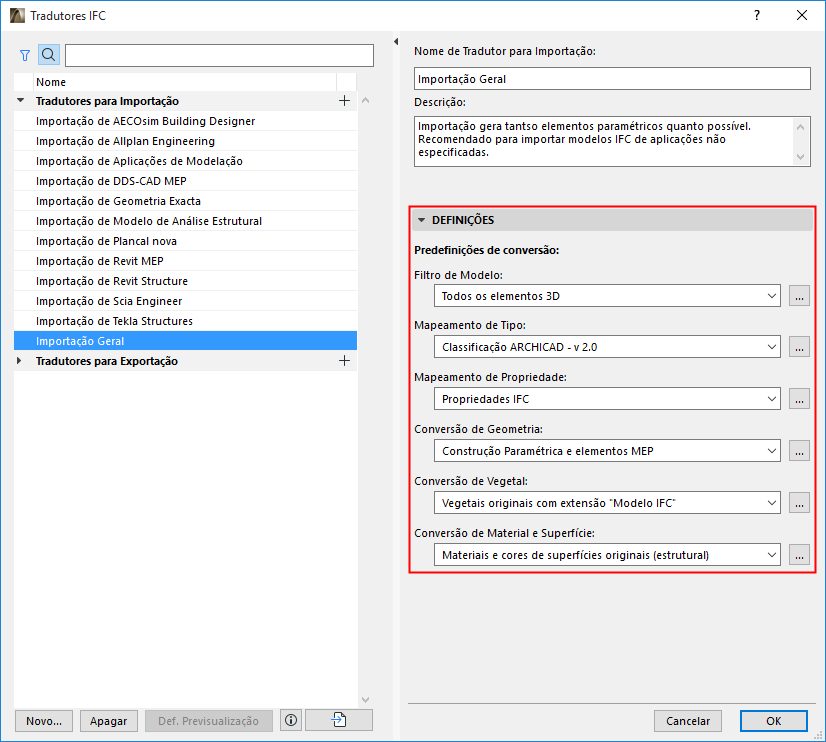Image resolution: width=826 pixels, height=742 pixels.
Task: Click the info icon button
Action: [291, 720]
